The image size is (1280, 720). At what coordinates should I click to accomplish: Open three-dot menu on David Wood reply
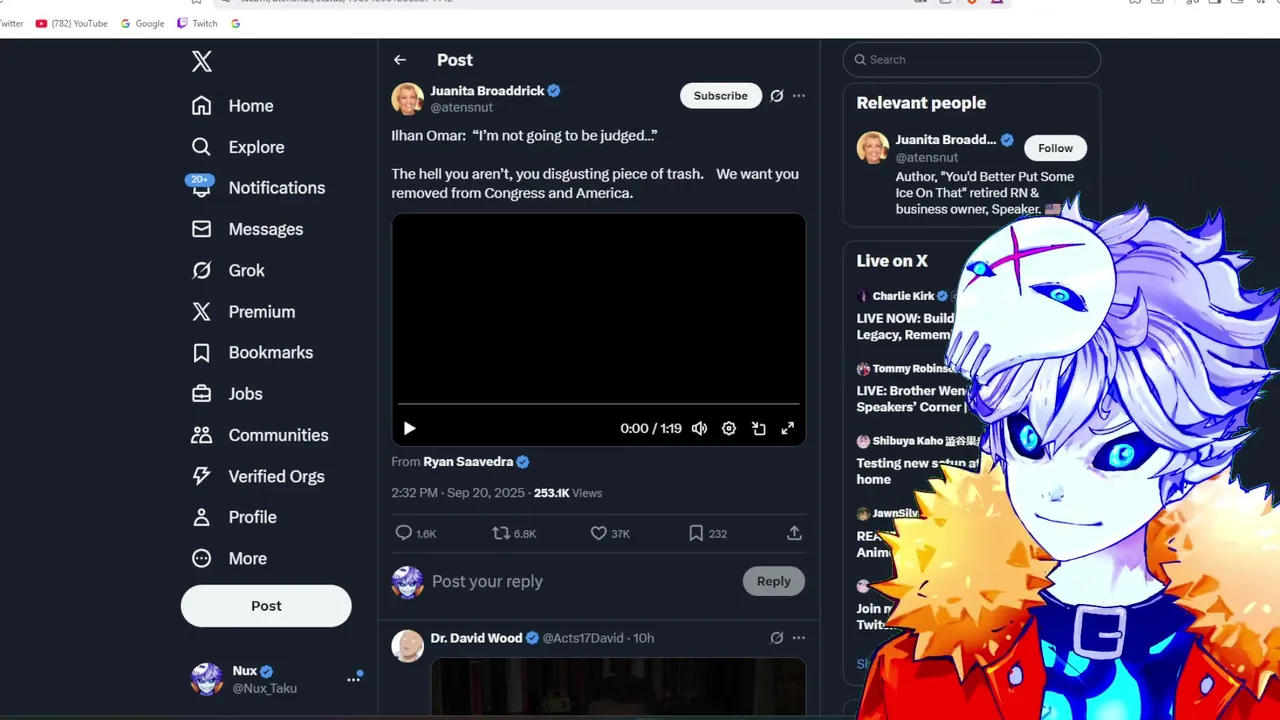pyautogui.click(x=799, y=638)
